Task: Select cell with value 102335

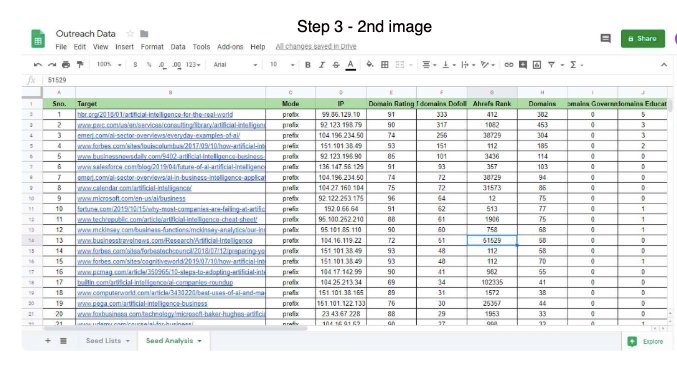Action: (x=492, y=282)
